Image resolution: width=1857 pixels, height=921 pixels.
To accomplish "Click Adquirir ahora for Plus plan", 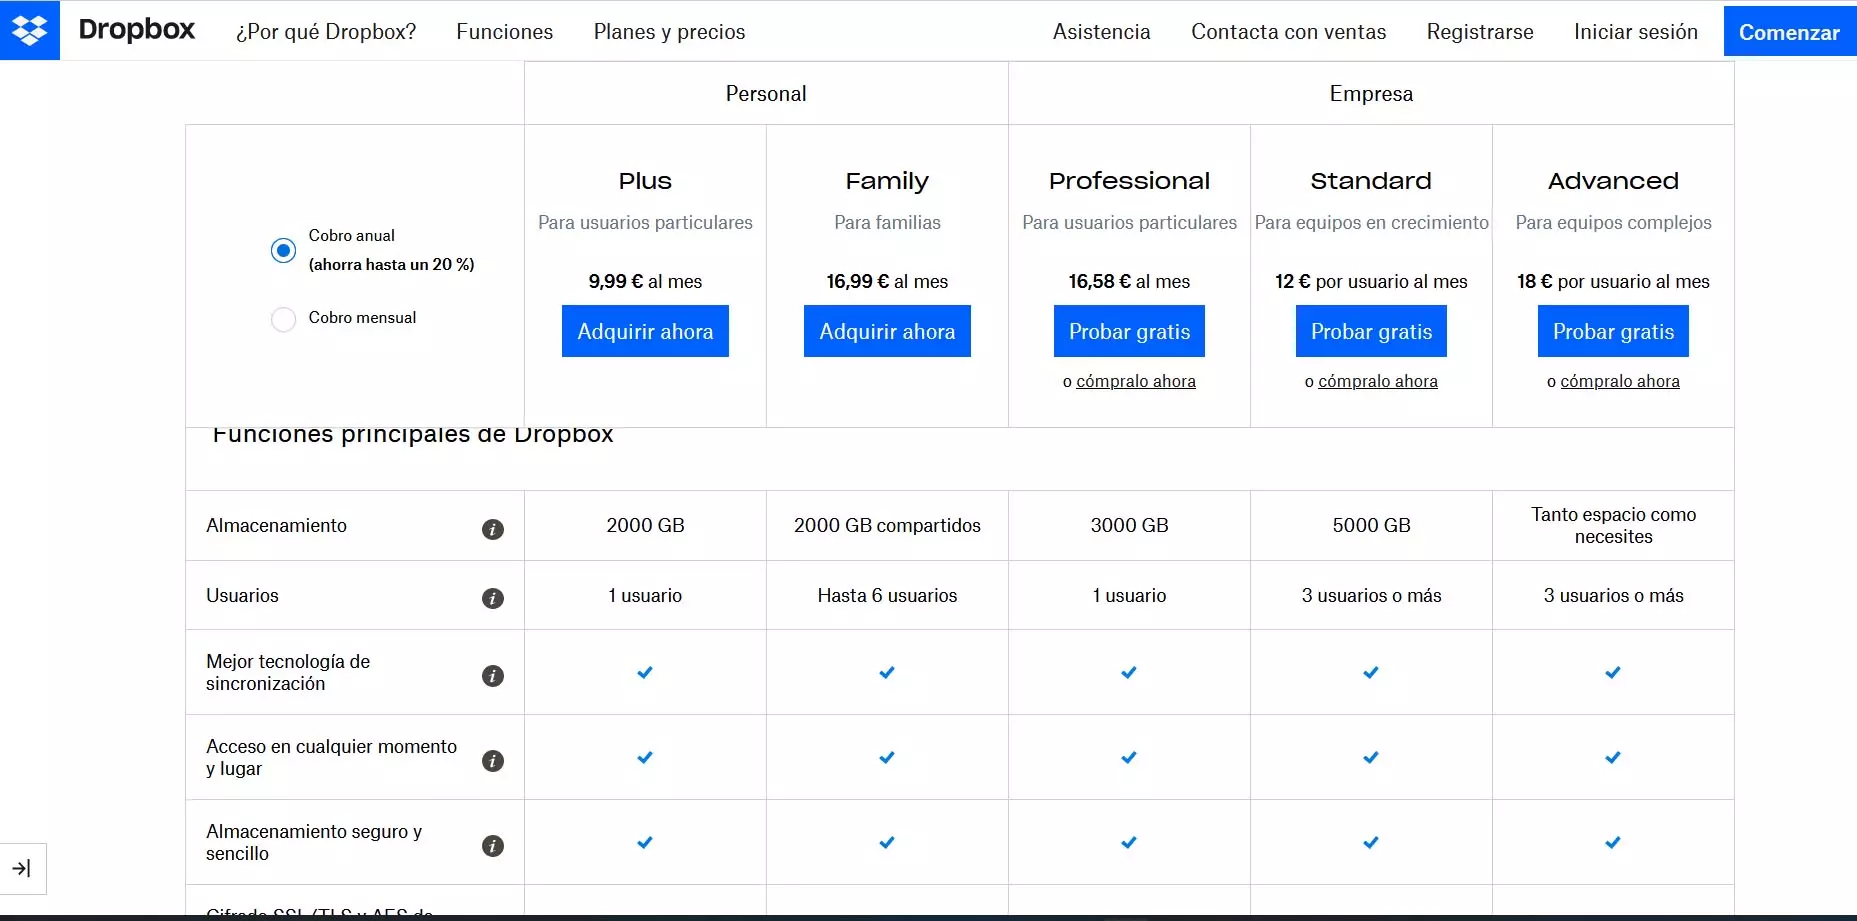I will coord(645,331).
